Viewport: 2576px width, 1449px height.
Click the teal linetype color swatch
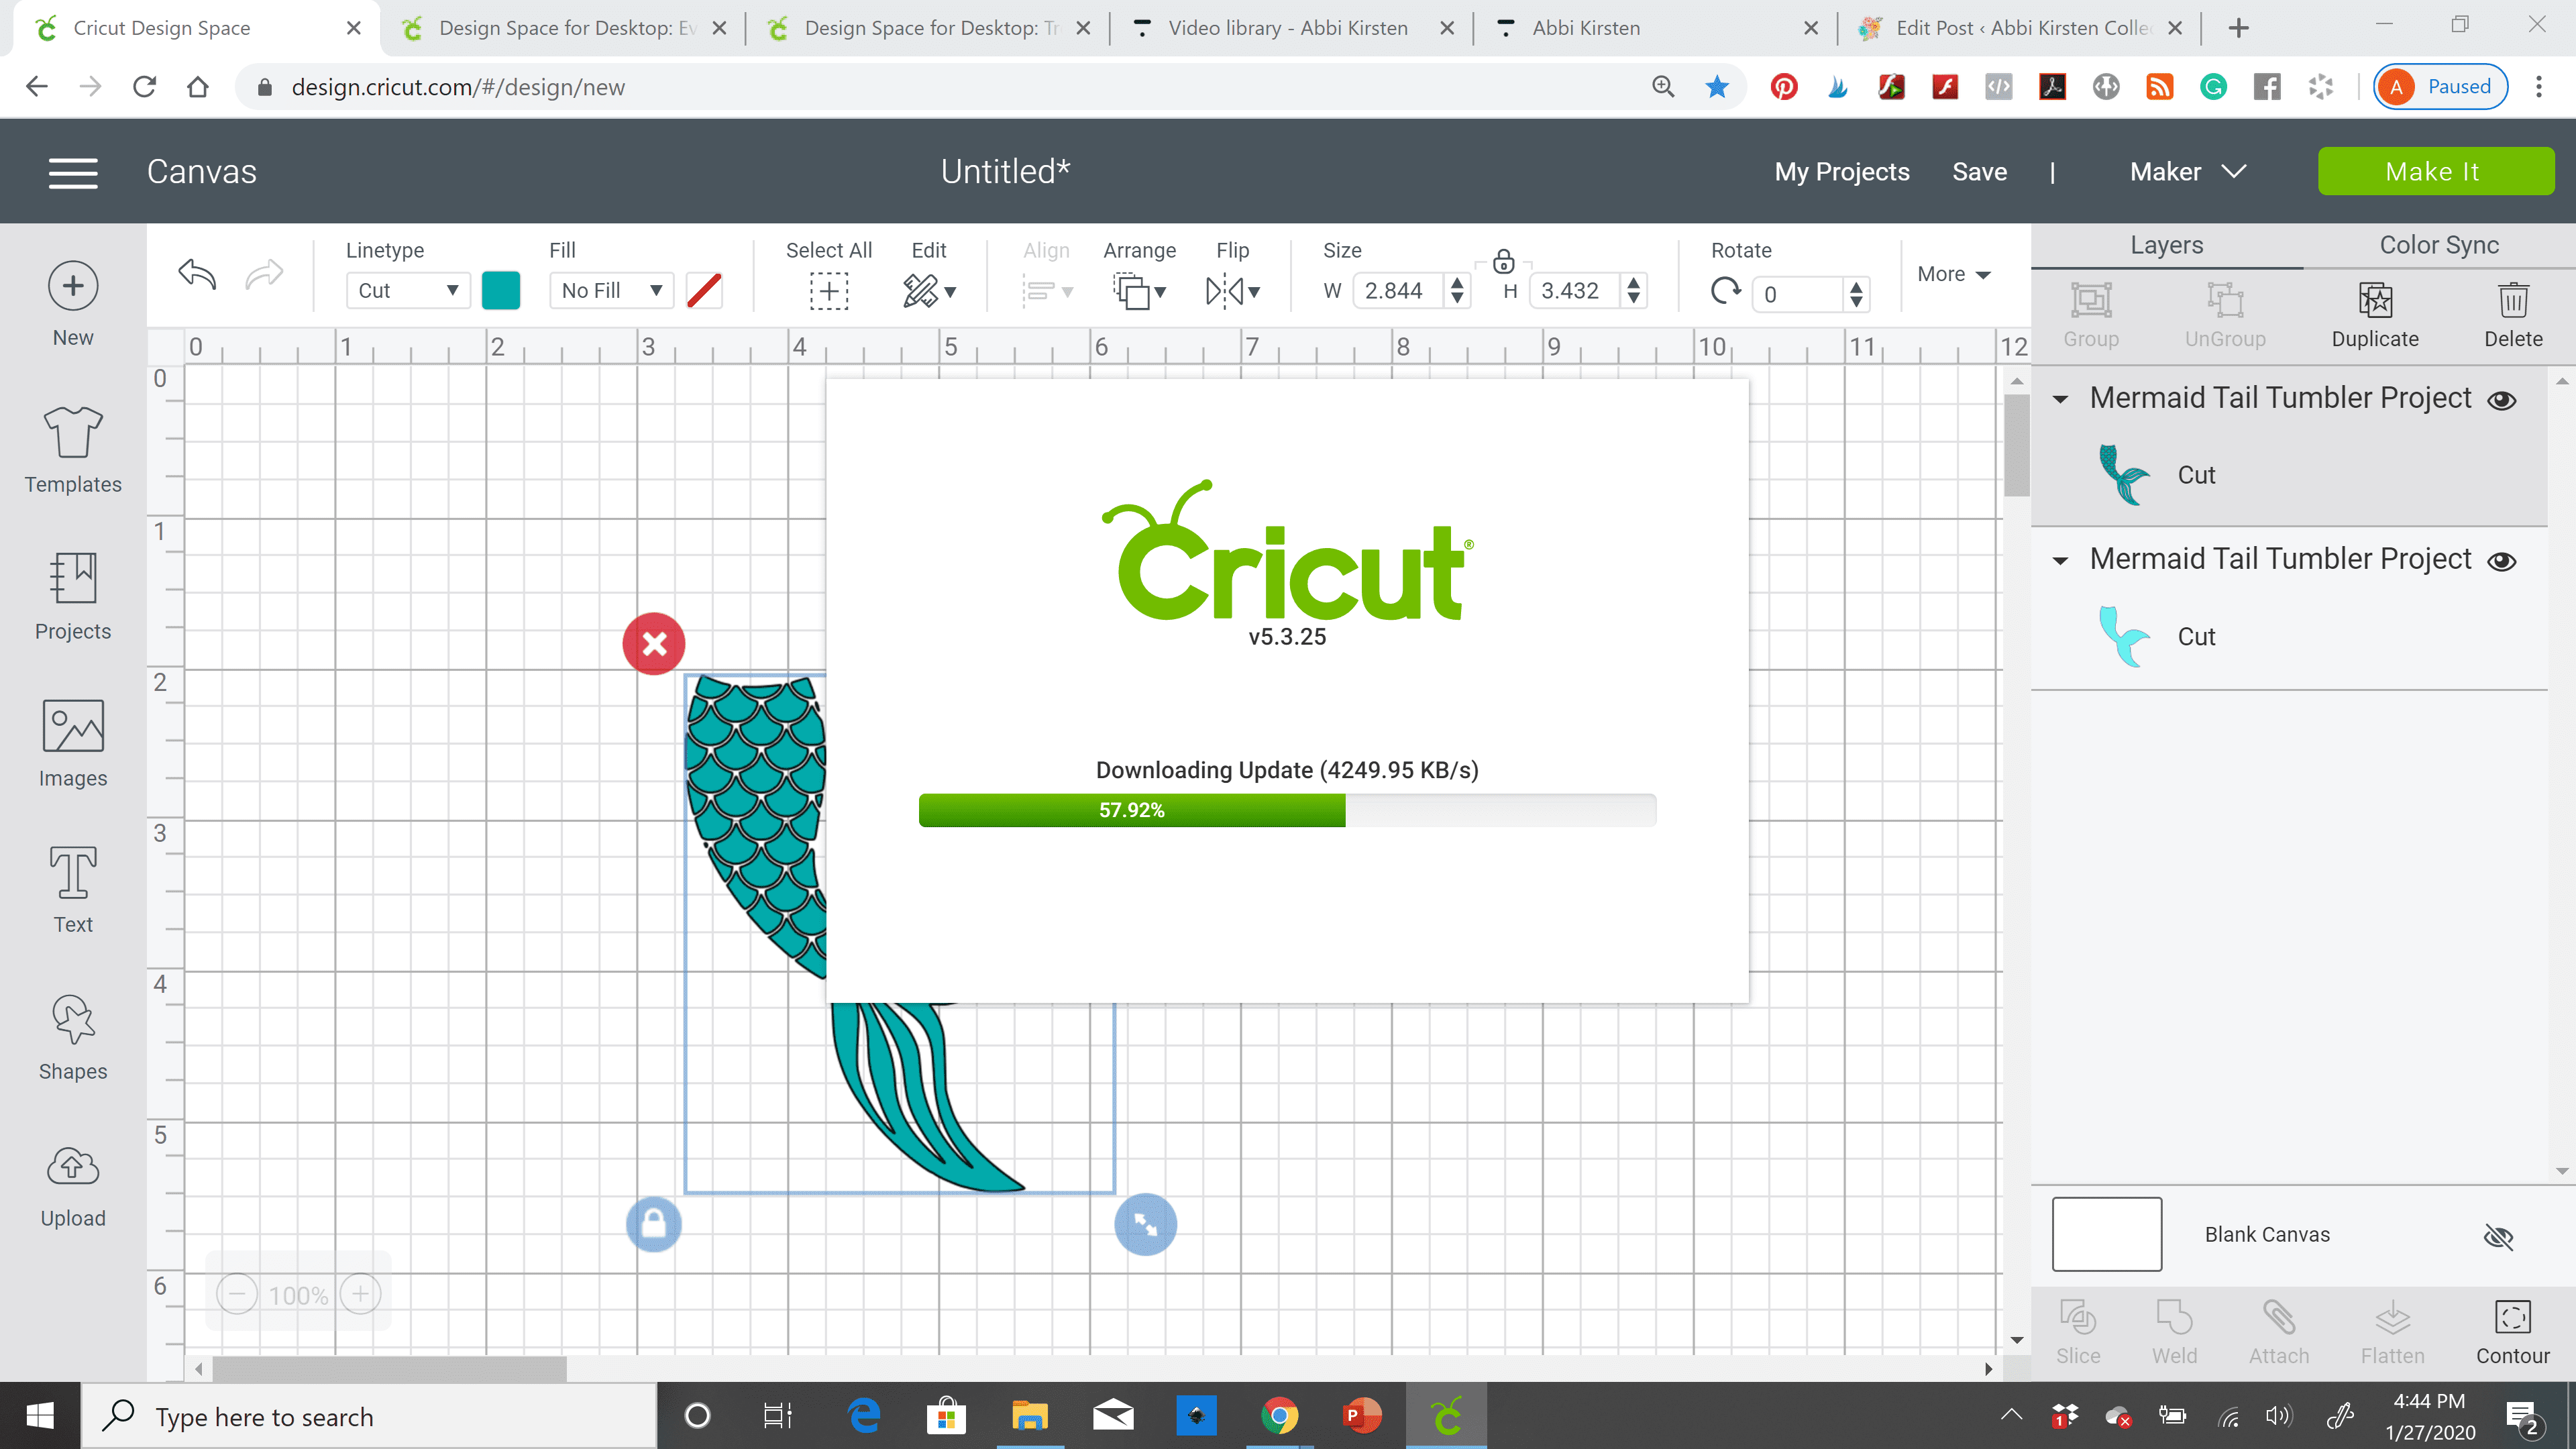click(x=501, y=290)
